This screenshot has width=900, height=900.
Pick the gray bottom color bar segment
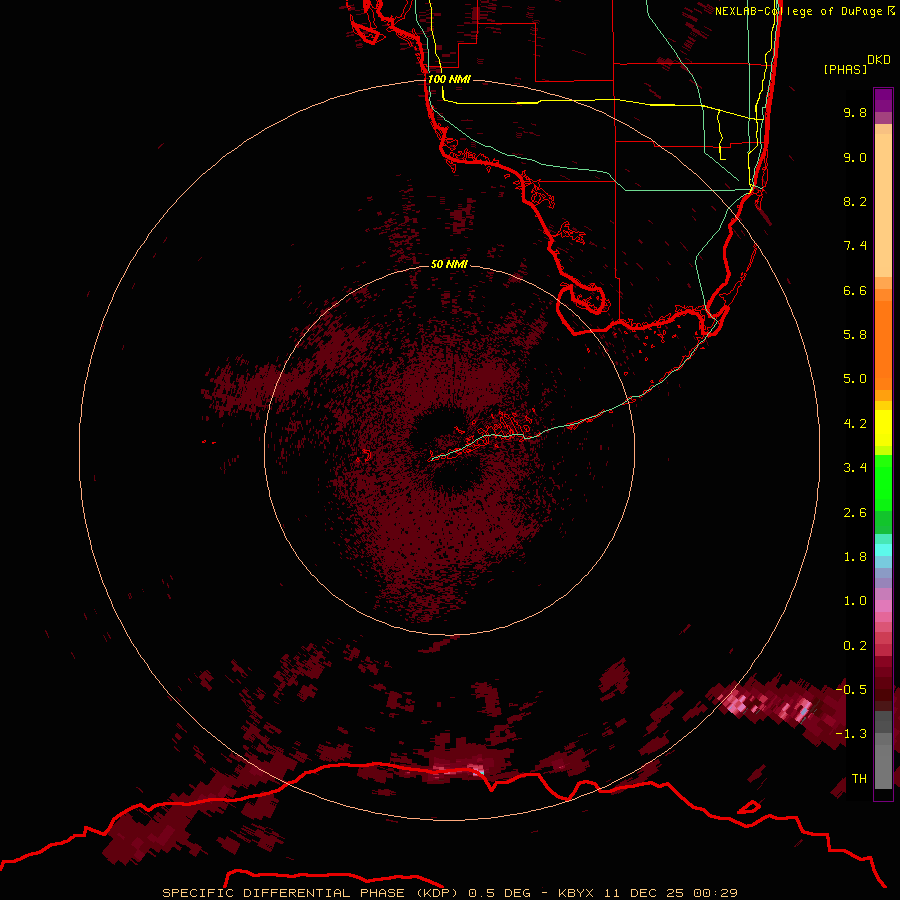(883, 769)
